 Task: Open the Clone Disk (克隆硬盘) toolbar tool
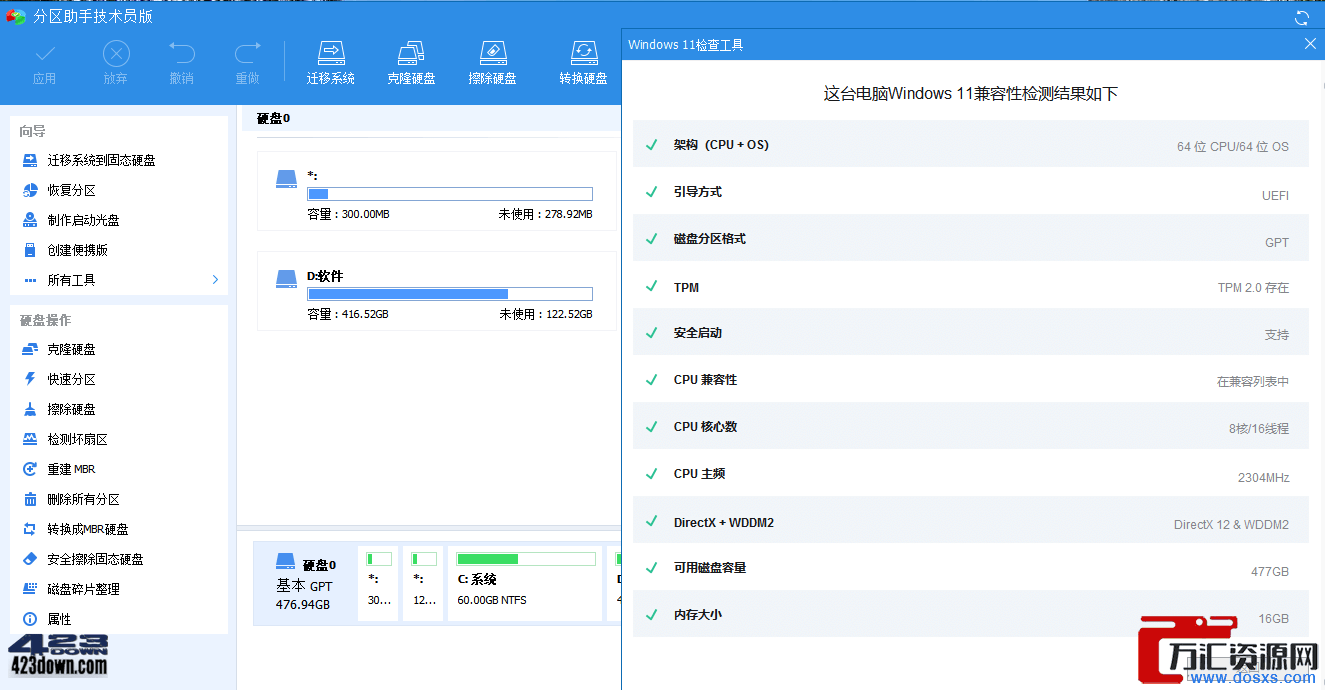click(x=411, y=63)
